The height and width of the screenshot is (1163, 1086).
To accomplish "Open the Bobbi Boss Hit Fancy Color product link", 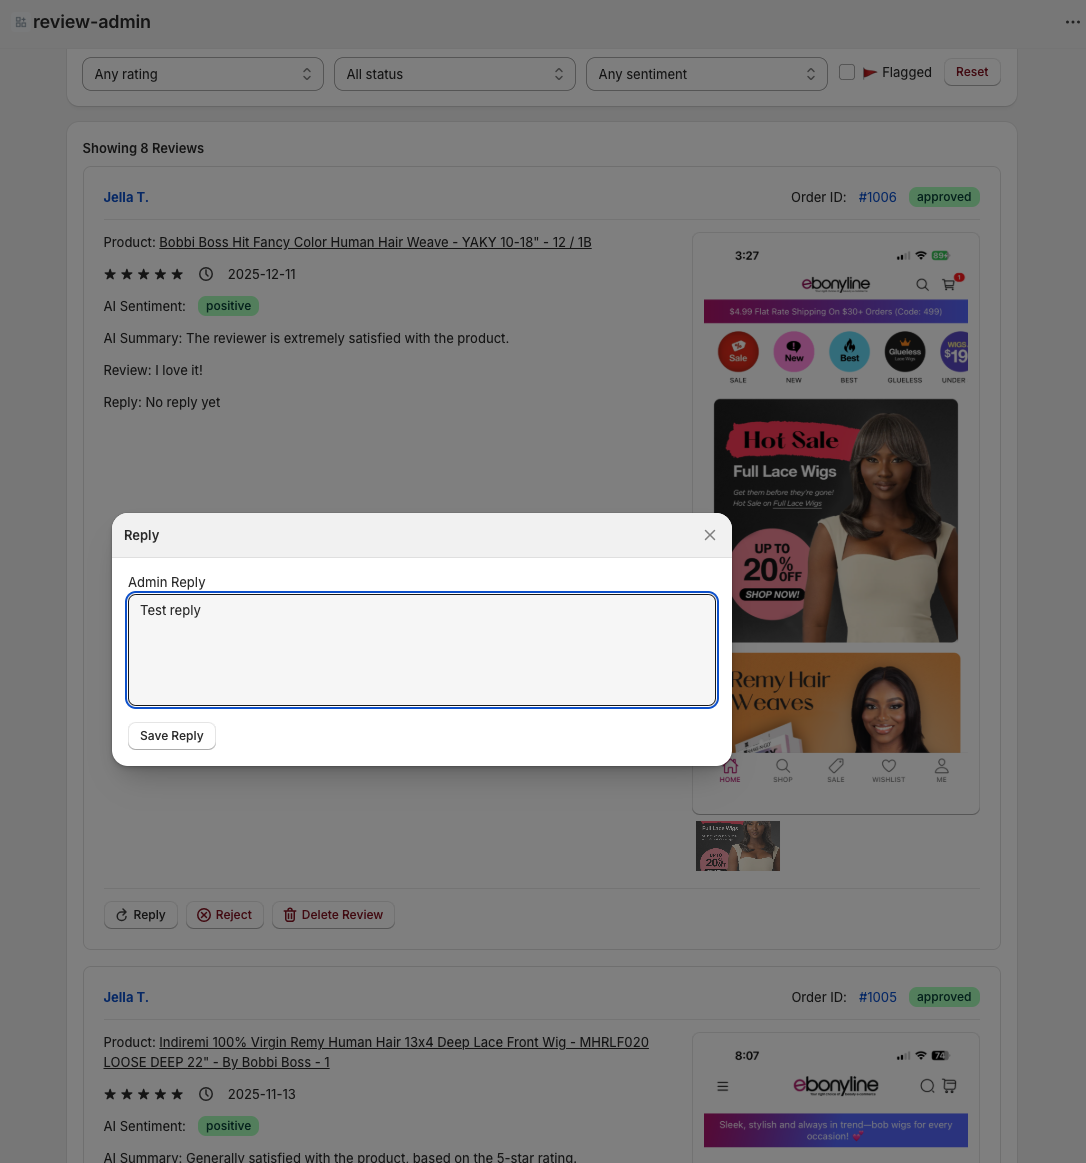I will click(x=375, y=242).
